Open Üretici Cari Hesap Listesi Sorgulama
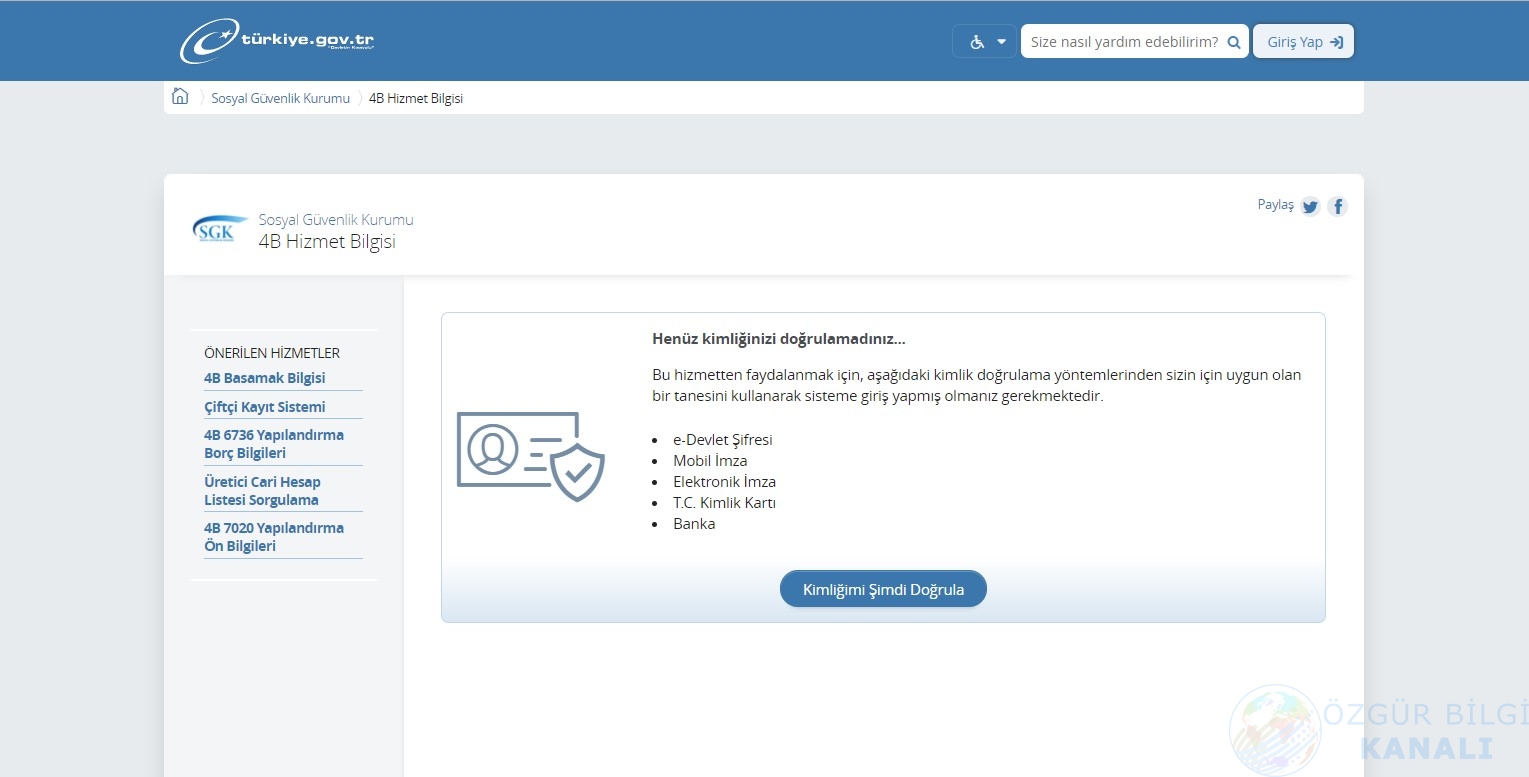This screenshot has height=777, width=1529. (x=262, y=491)
